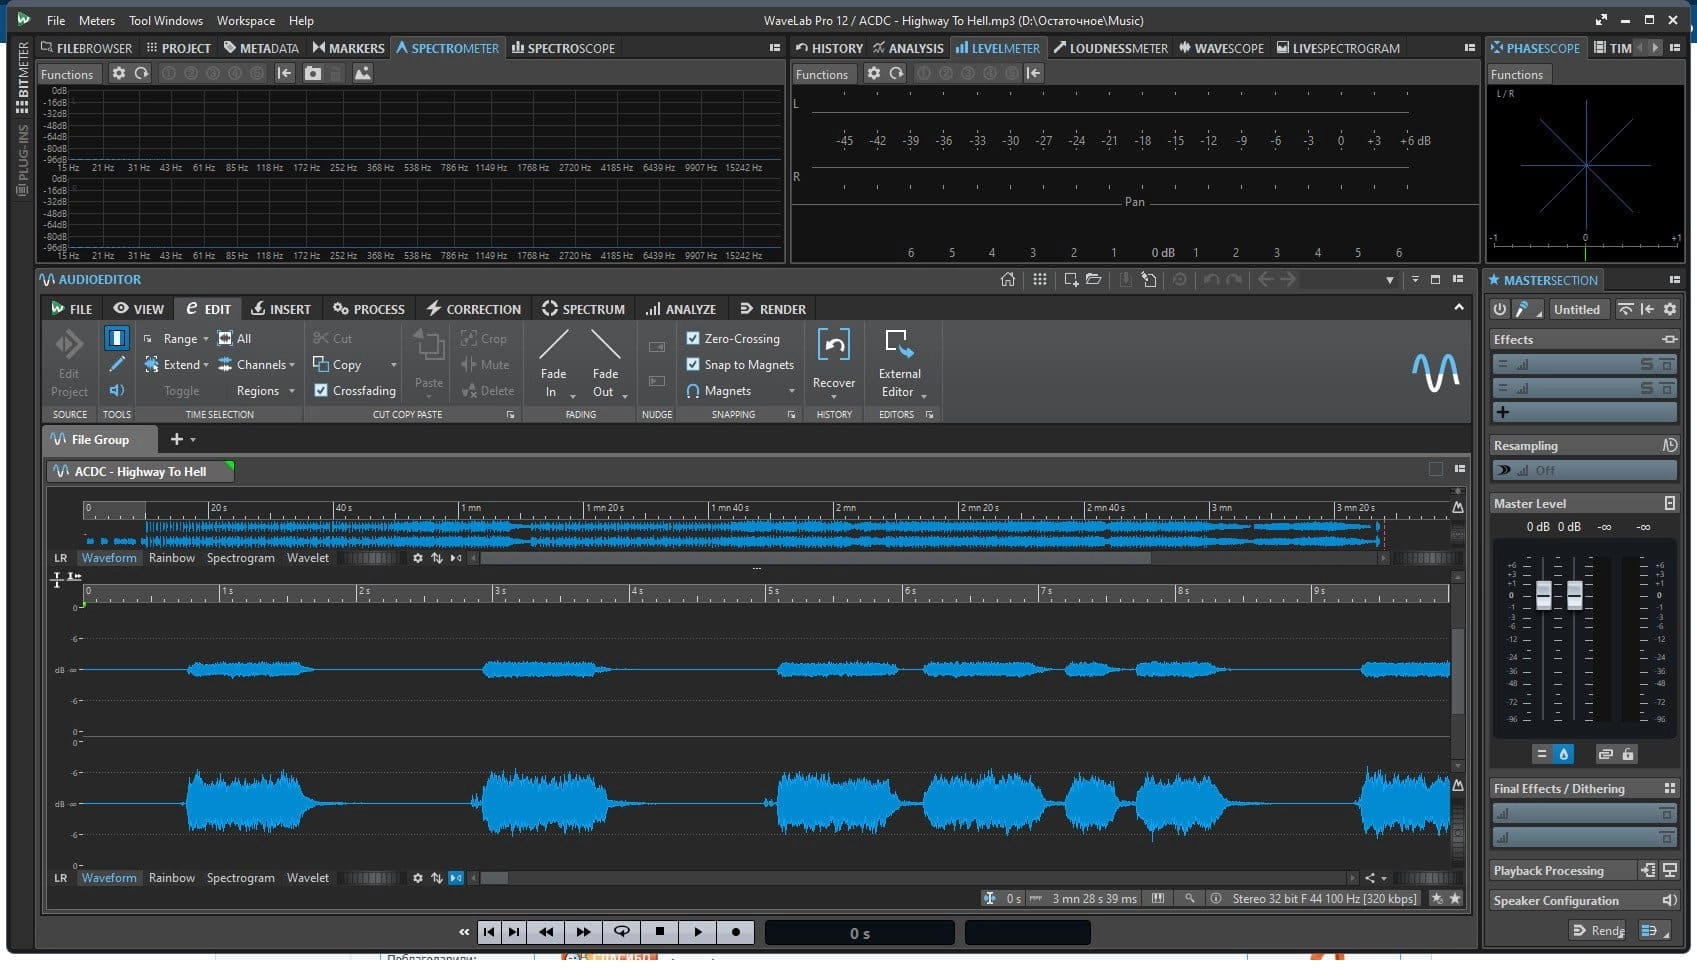1697x968 pixels.
Task: Open the LOUDNESSMETER tab
Action: [x=1110, y=48]
